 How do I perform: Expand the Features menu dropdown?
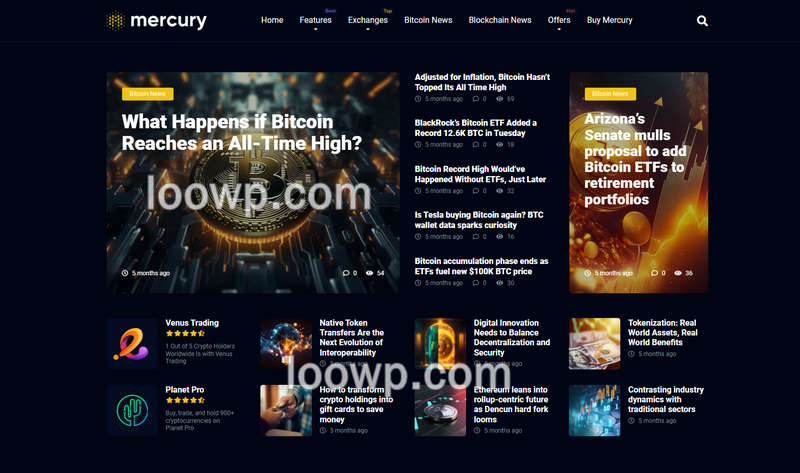pos(315,20)
